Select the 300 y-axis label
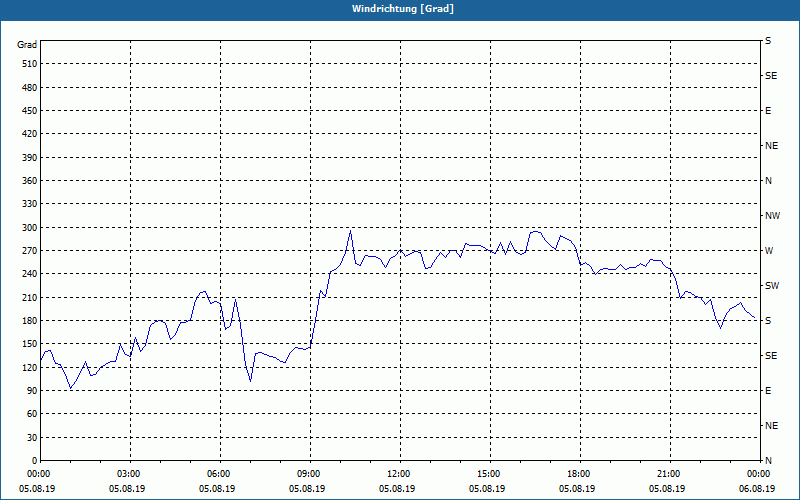The width and height of the screenshot is (800, 500). click(x=30, y=228)
